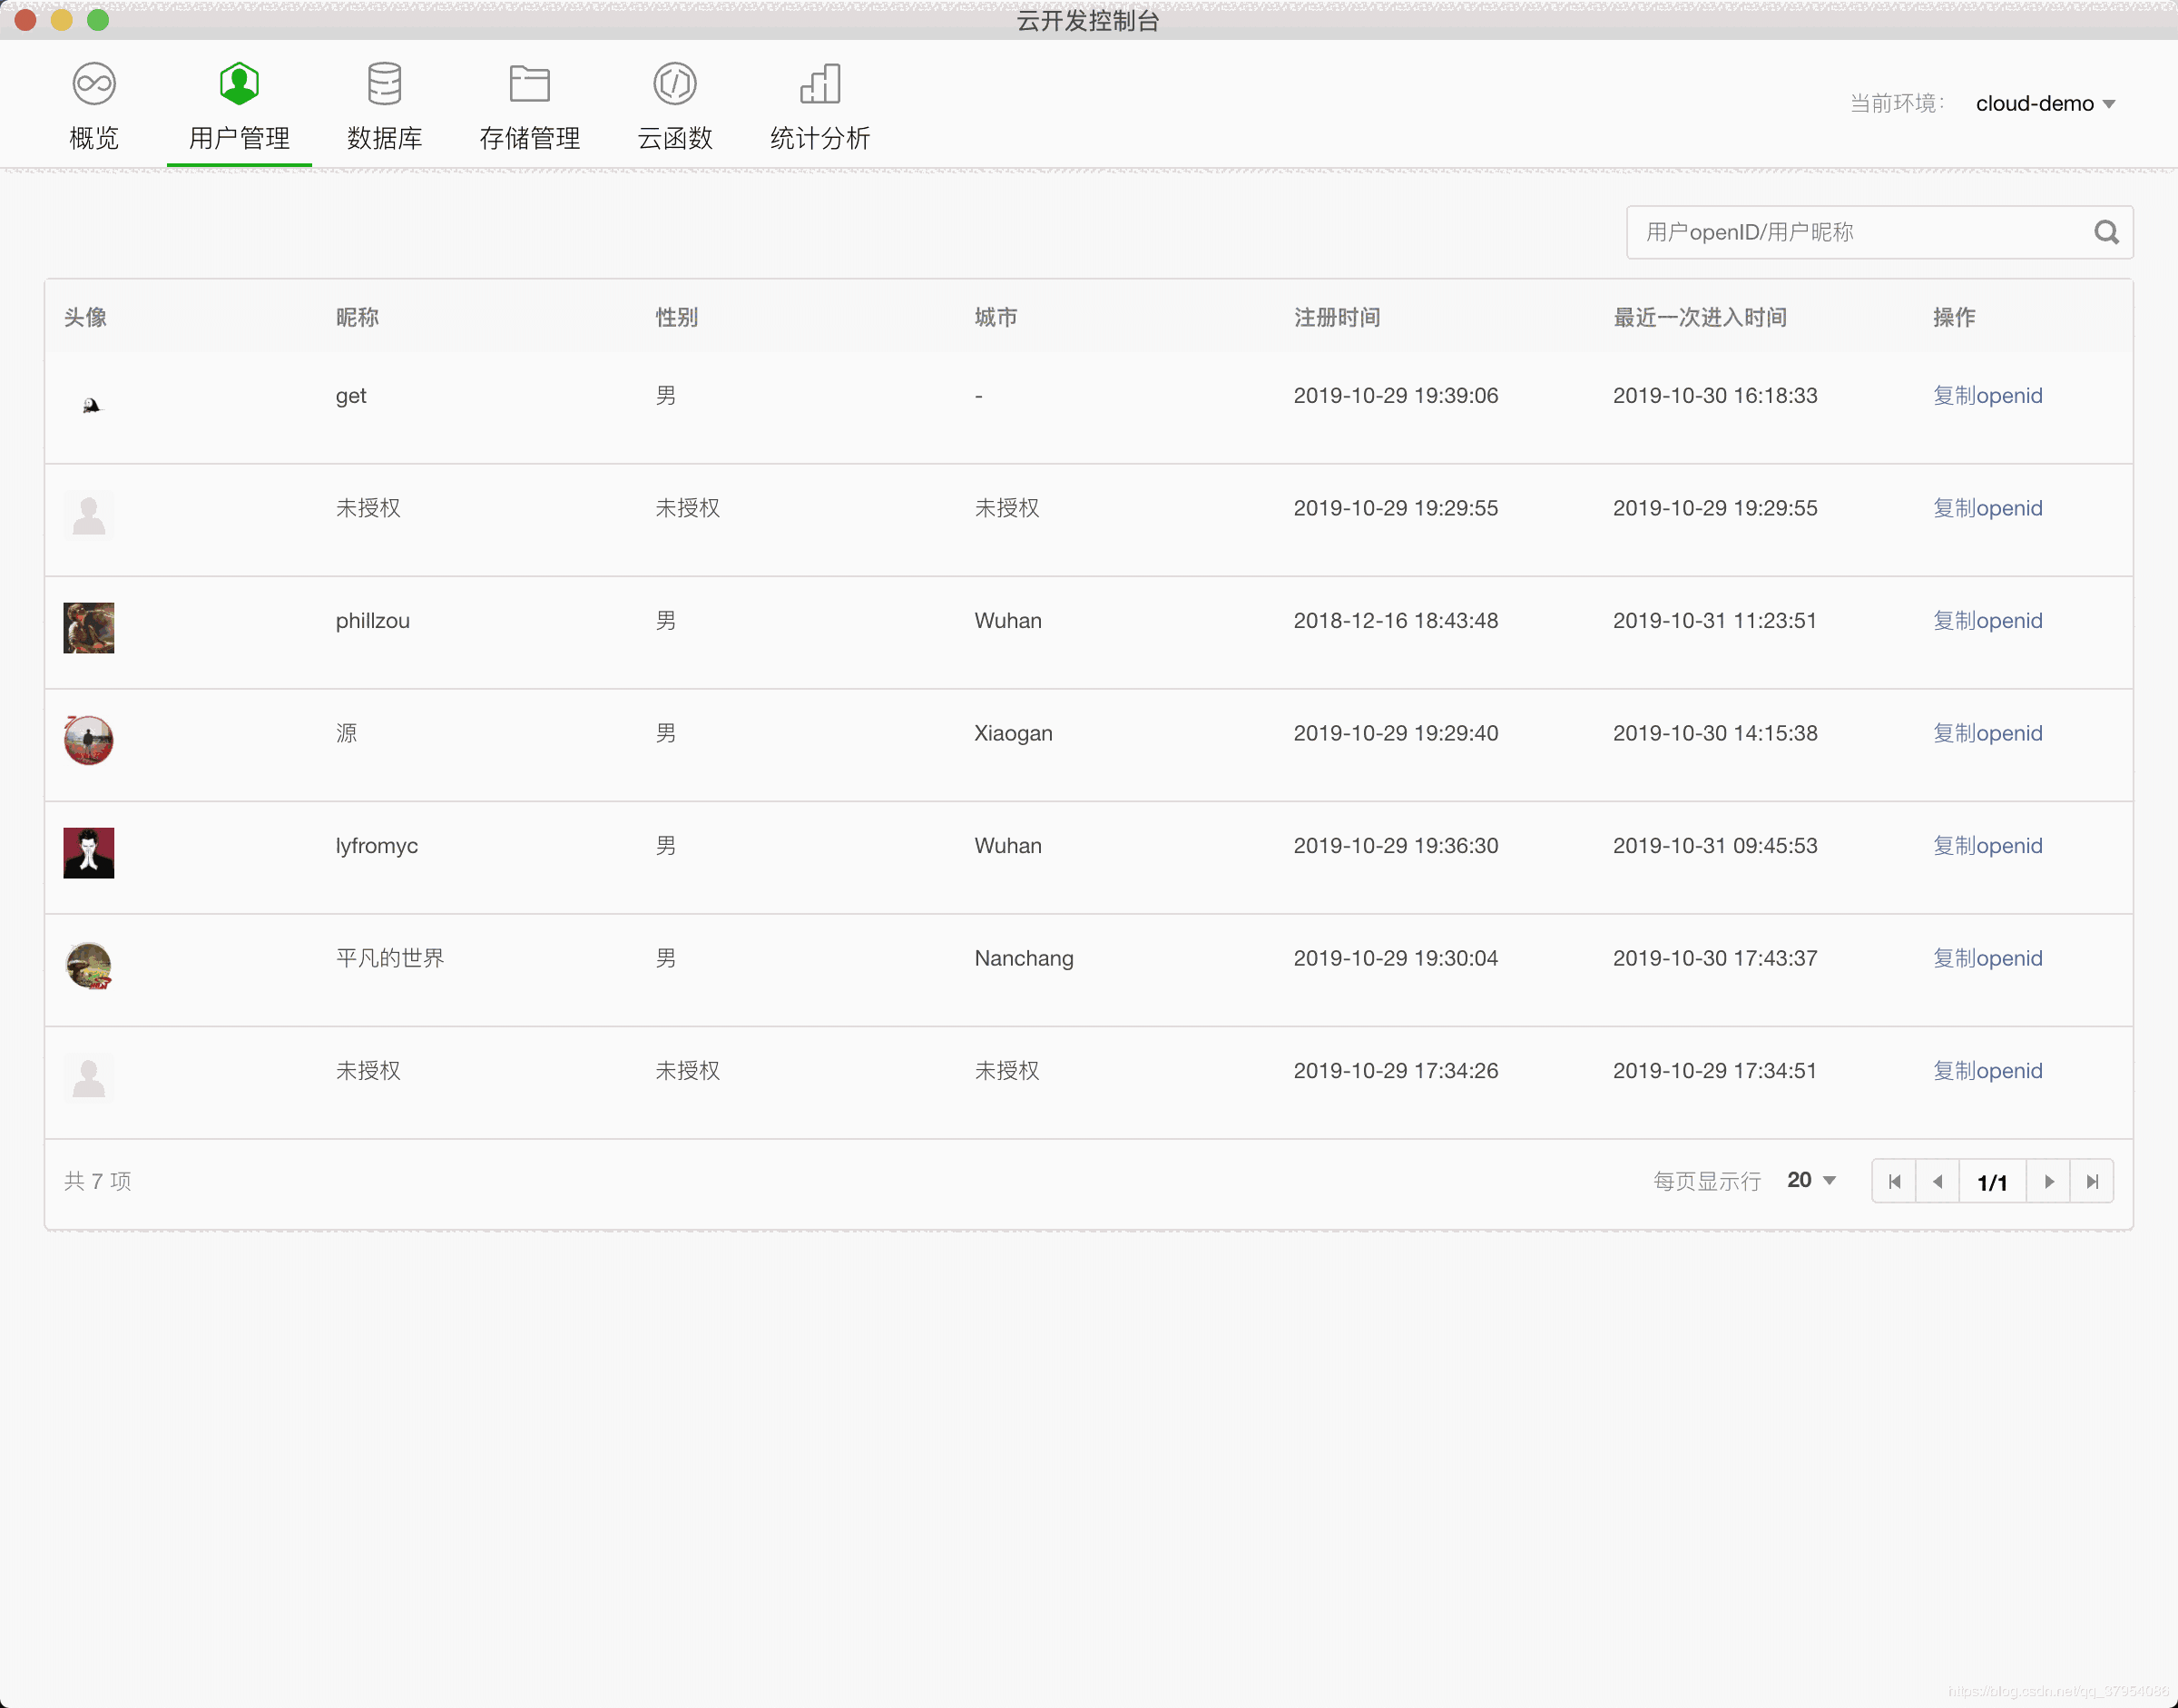
Task: Copy openid for user lyfromyc
Action: click(x=1987, y=846)
